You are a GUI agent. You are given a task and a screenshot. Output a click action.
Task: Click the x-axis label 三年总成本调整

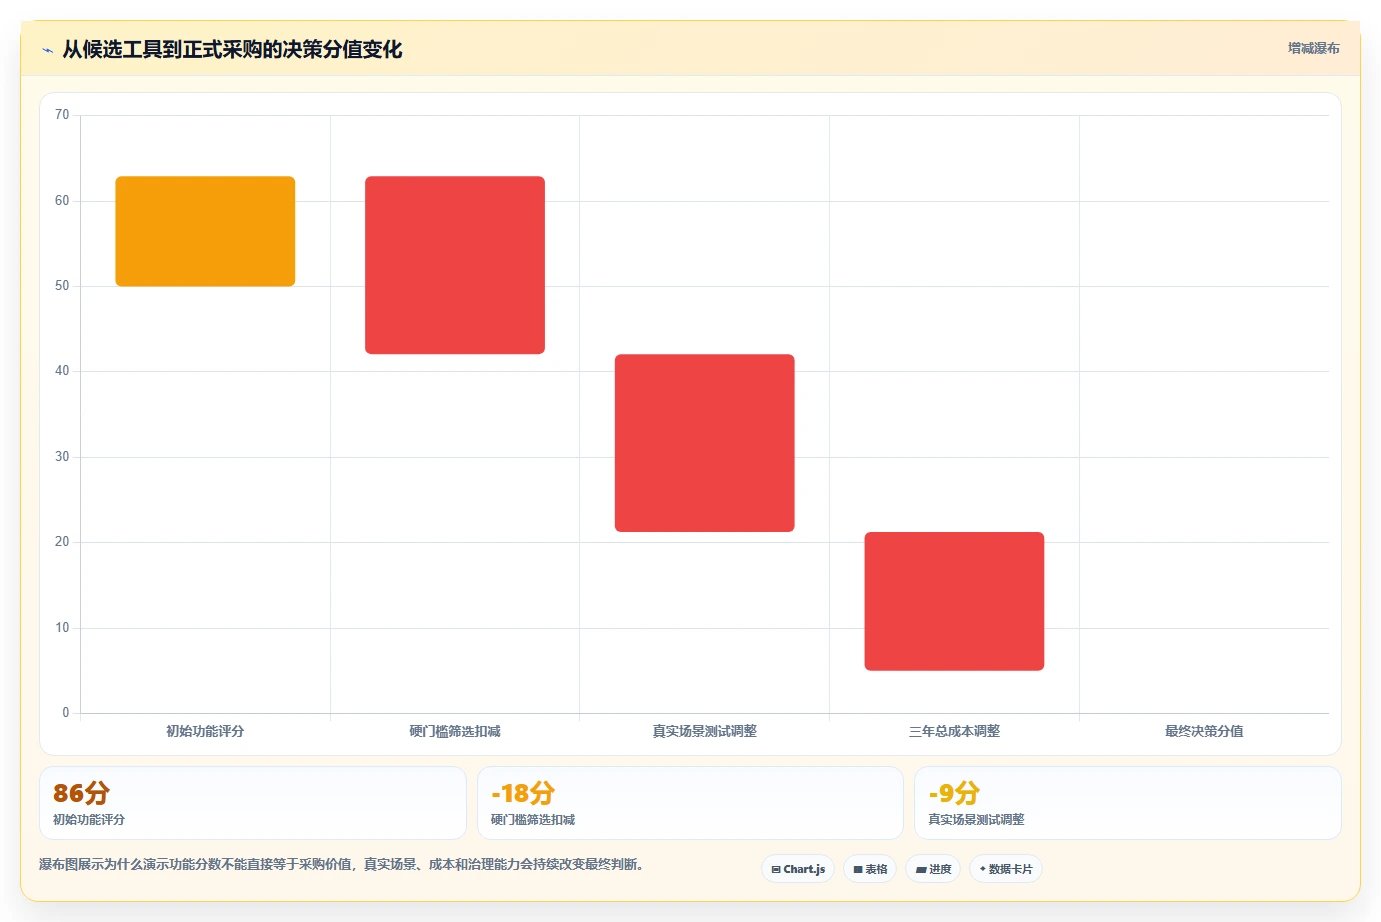click(x=954, y=731)
